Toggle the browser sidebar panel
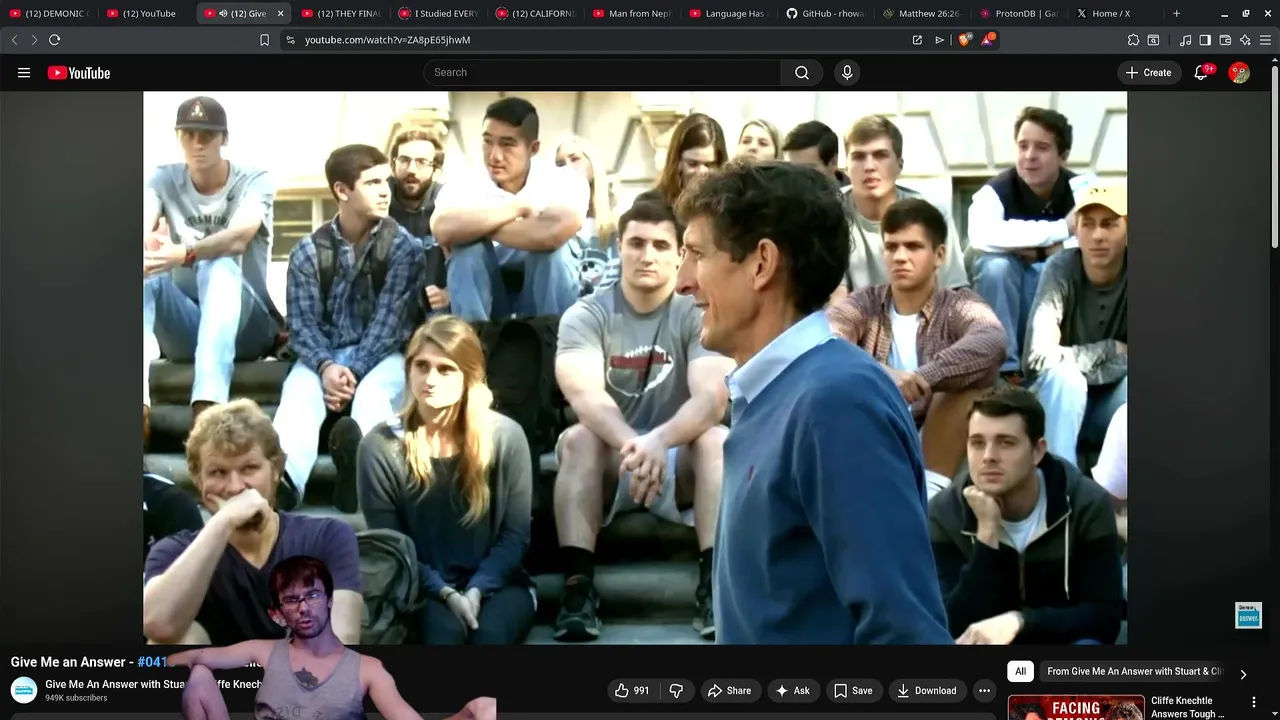The height and width of the screenshot is (720, 1280). coord(1205,40)
